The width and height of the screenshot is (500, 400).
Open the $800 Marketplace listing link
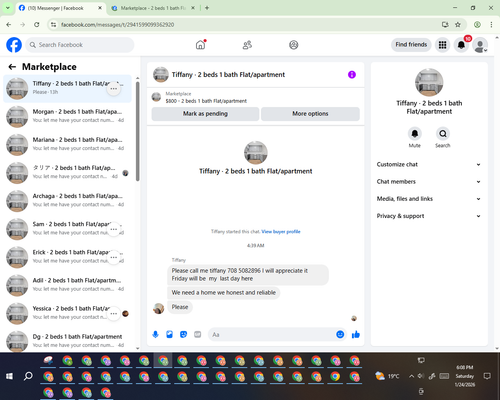pos(206,101)
